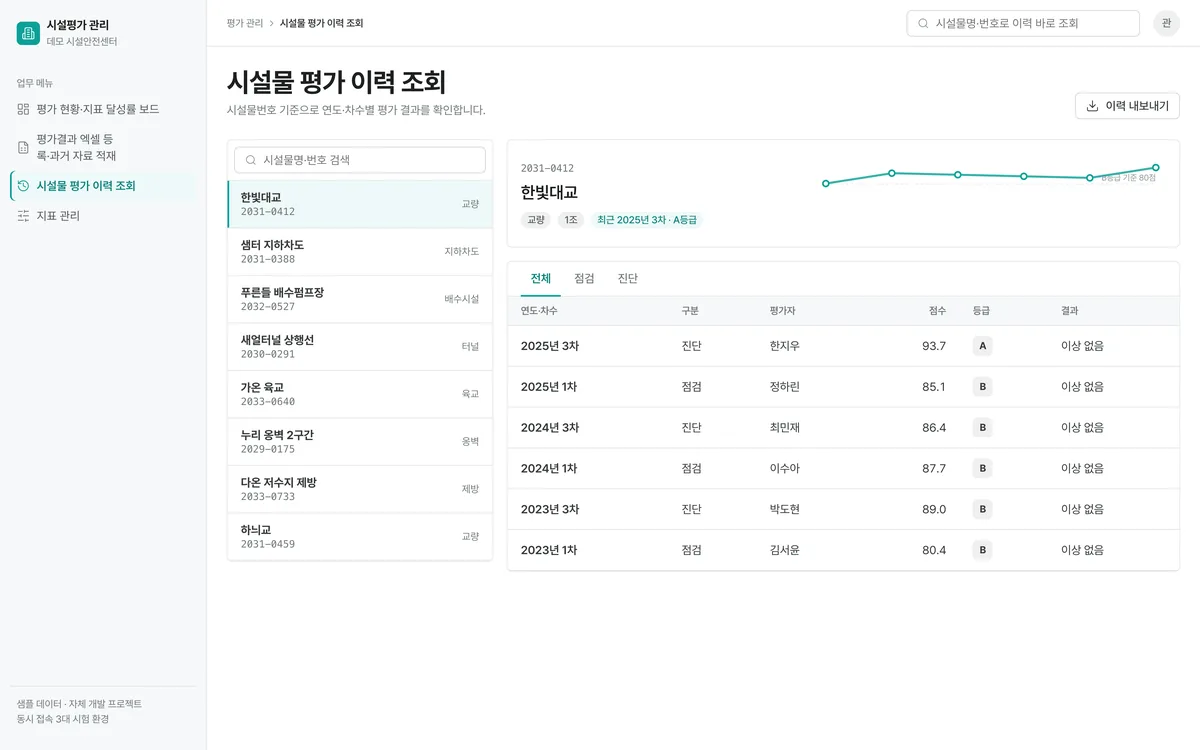Select 푸른들 배수펌프장 facility
Viewport: 1200px width, 750px height.
(x=360, y=299)
